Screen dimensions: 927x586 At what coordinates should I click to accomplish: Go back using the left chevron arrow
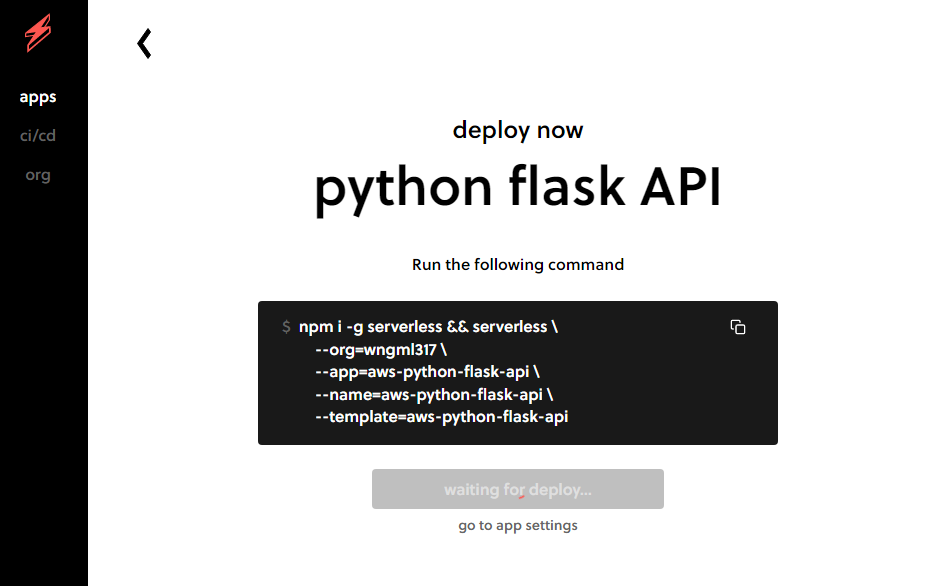[x=144, y=43]
